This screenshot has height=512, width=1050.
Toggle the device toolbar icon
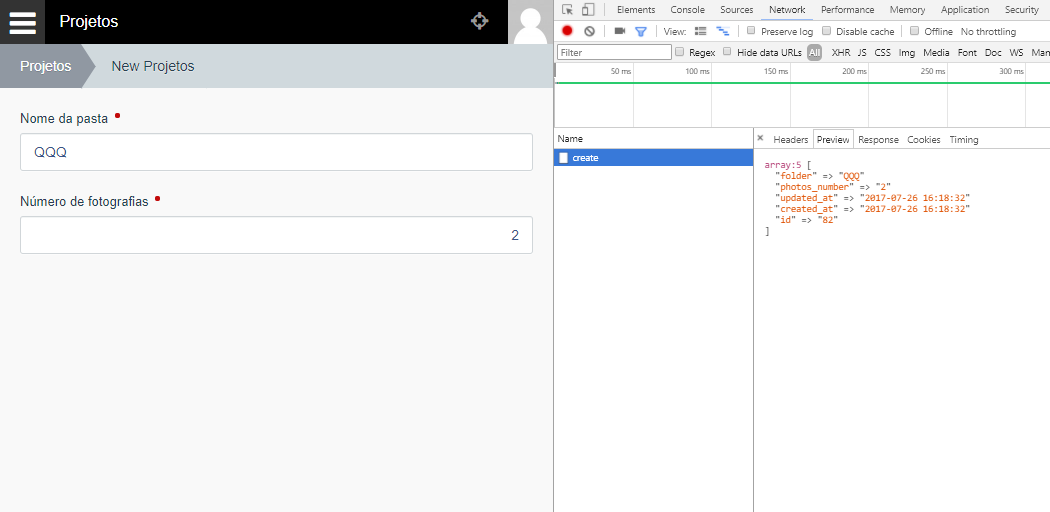pos(588,9)
